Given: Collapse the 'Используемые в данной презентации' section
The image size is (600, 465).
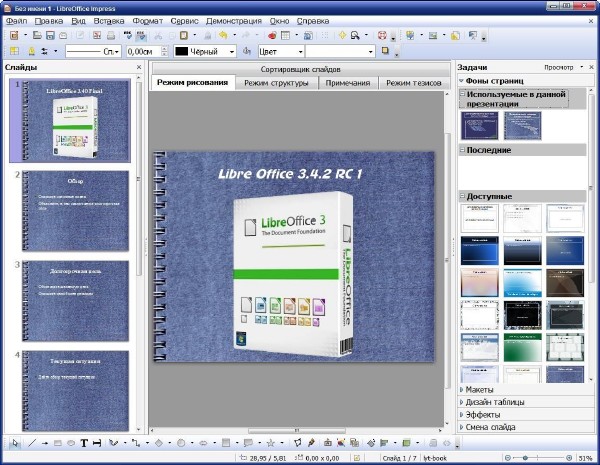Looking at the screenshot, I should tap(463, 93).
